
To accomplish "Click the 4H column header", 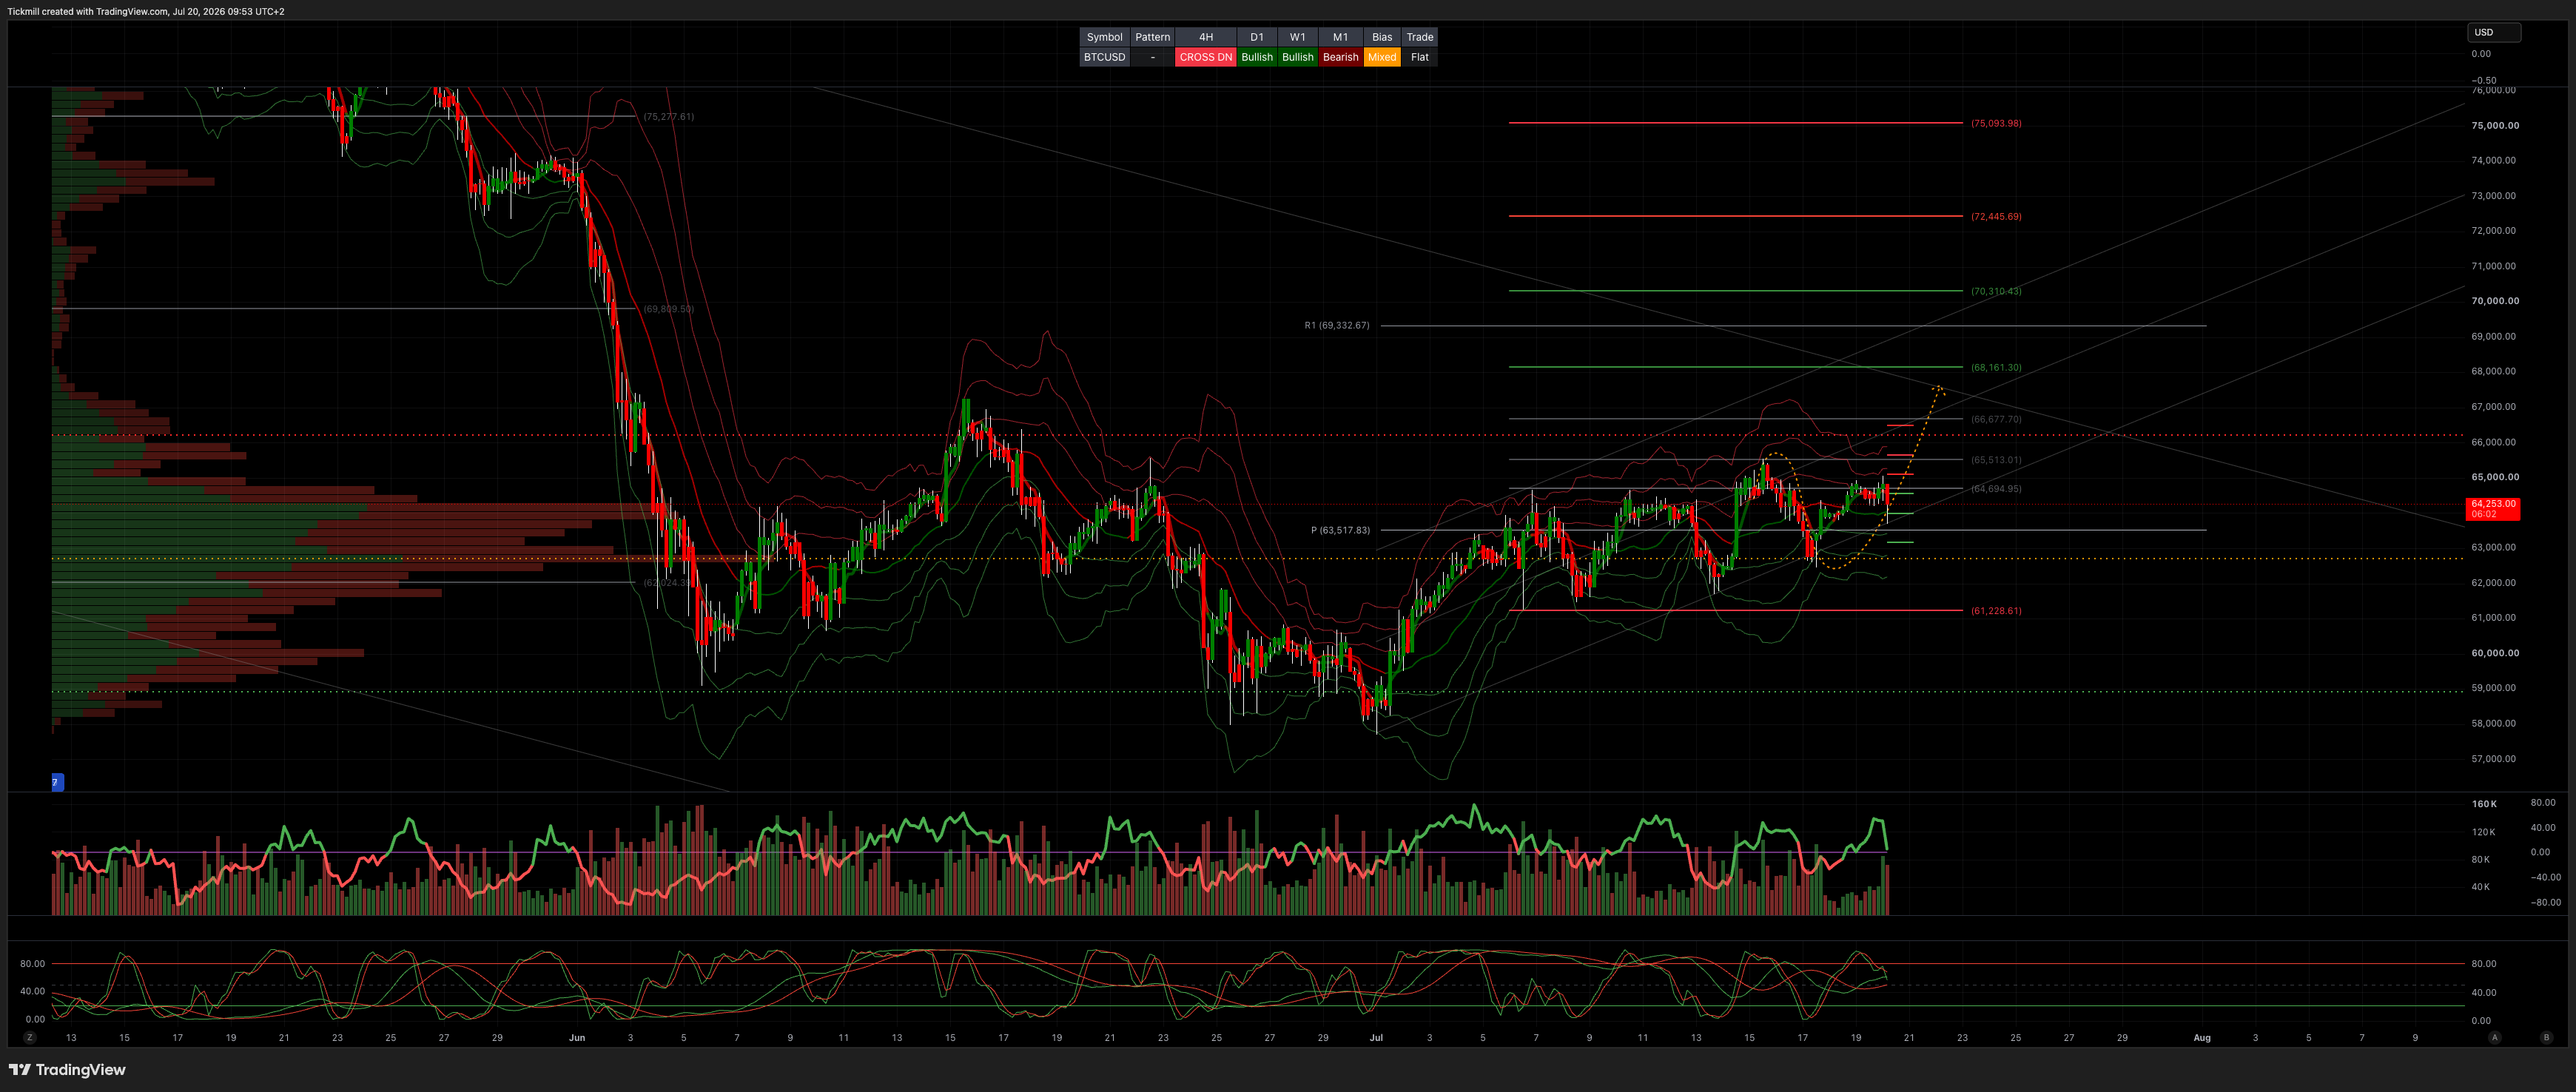I will 1205,37.
